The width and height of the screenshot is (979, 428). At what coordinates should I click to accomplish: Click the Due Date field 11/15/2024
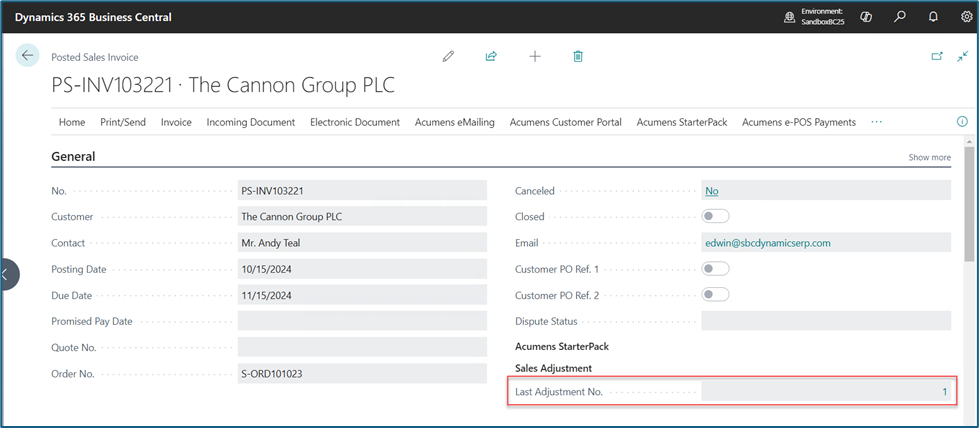(x=362, y=295)
